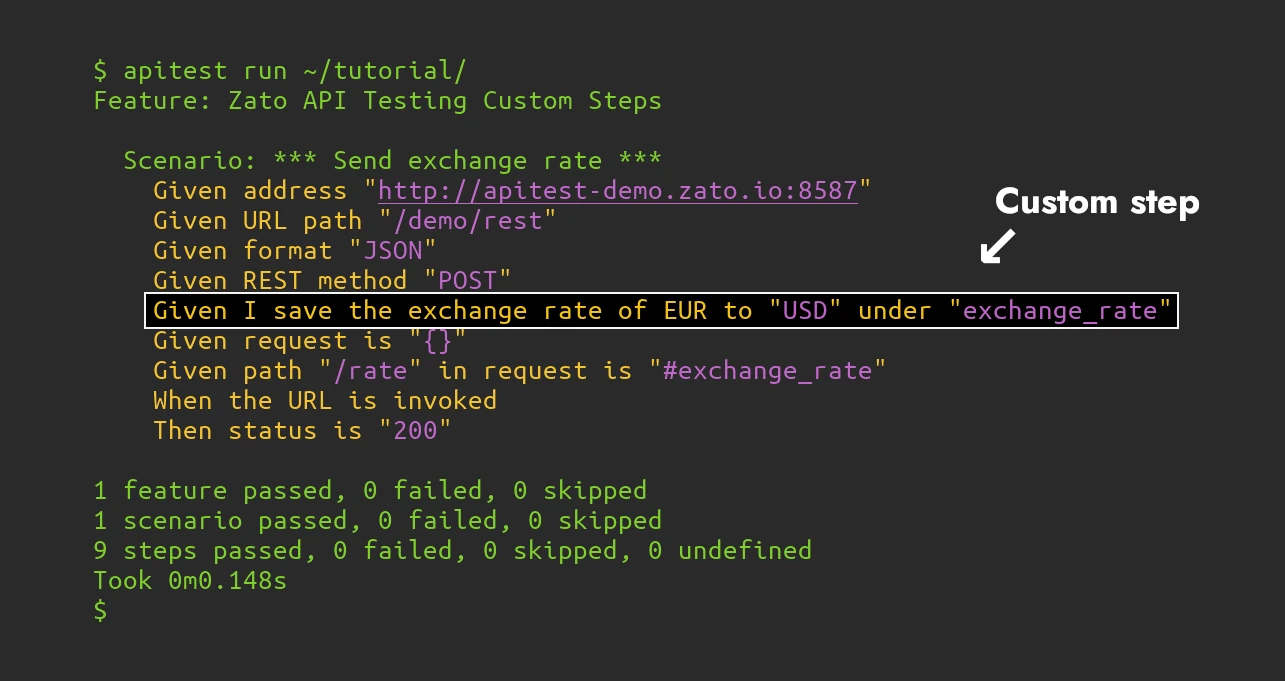Screen dimensions: 1285x681
Task: Click the "/demo/rest" URL path value
Action: point(467,221)
